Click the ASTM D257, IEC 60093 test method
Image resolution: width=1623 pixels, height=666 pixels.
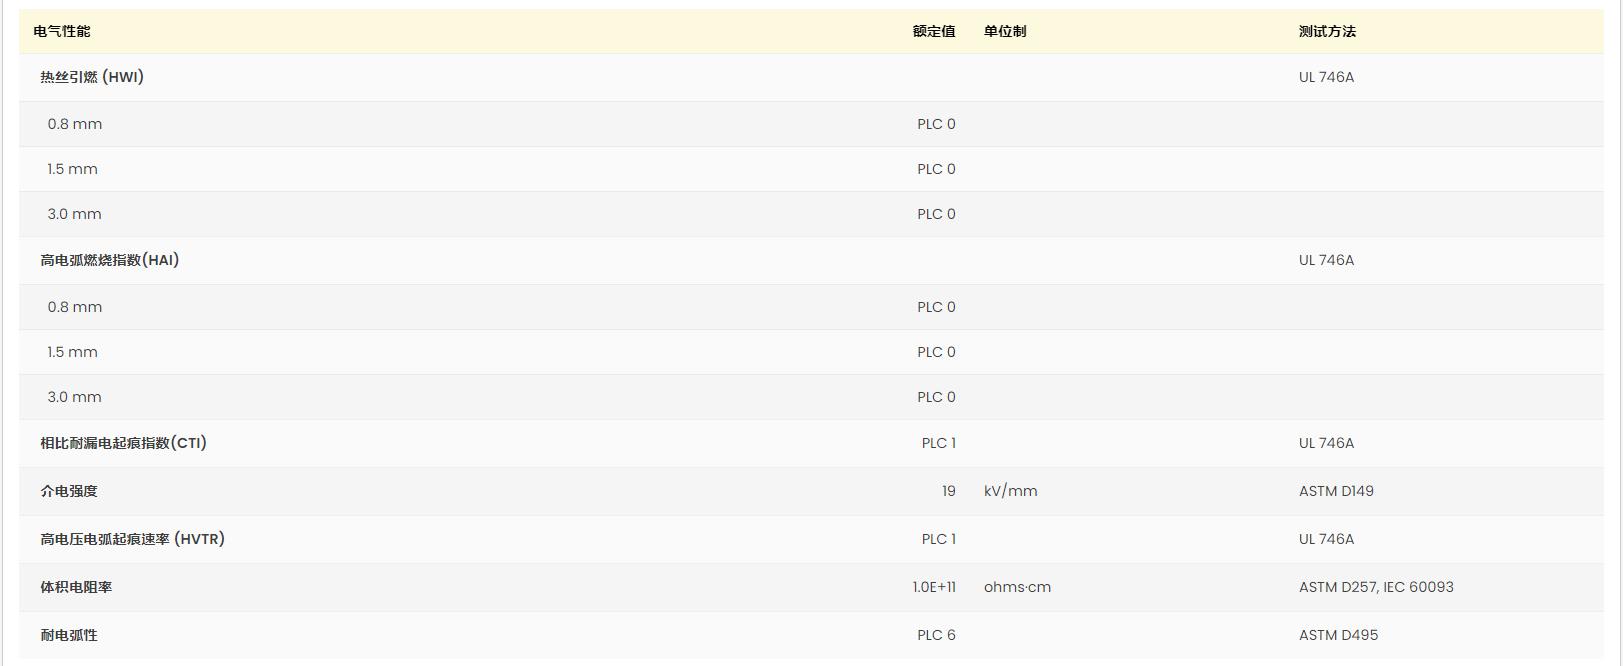tap(1376, 587)
